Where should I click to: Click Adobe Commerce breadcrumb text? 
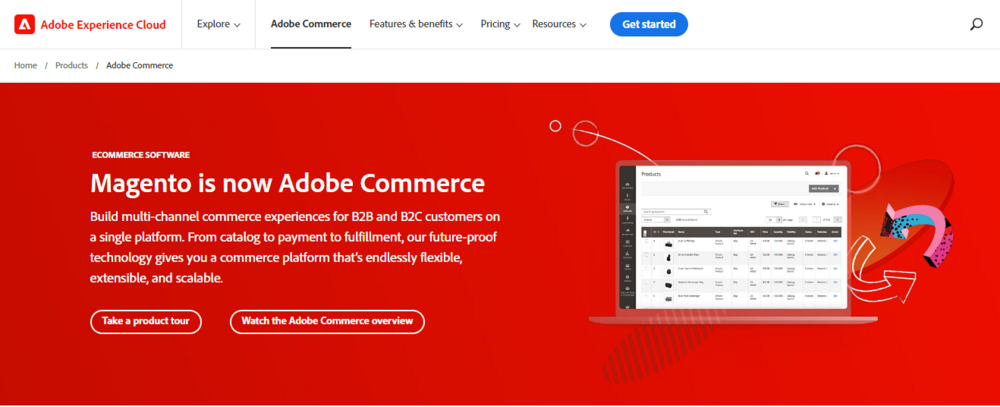coord(140,65)
